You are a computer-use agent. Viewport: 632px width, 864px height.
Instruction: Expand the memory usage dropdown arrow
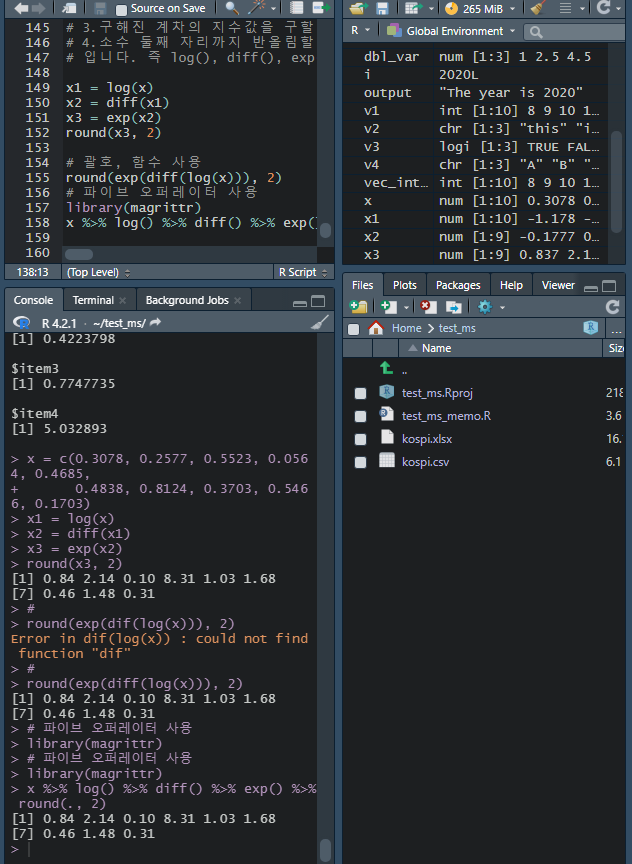pos(512,9)
